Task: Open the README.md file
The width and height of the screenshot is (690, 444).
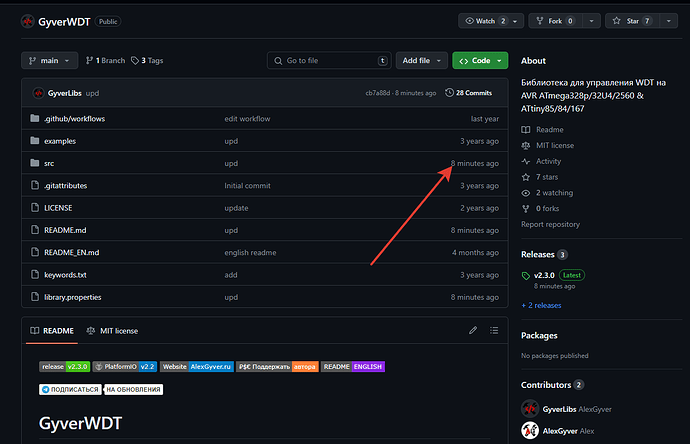Action: [x=65, y=230]
